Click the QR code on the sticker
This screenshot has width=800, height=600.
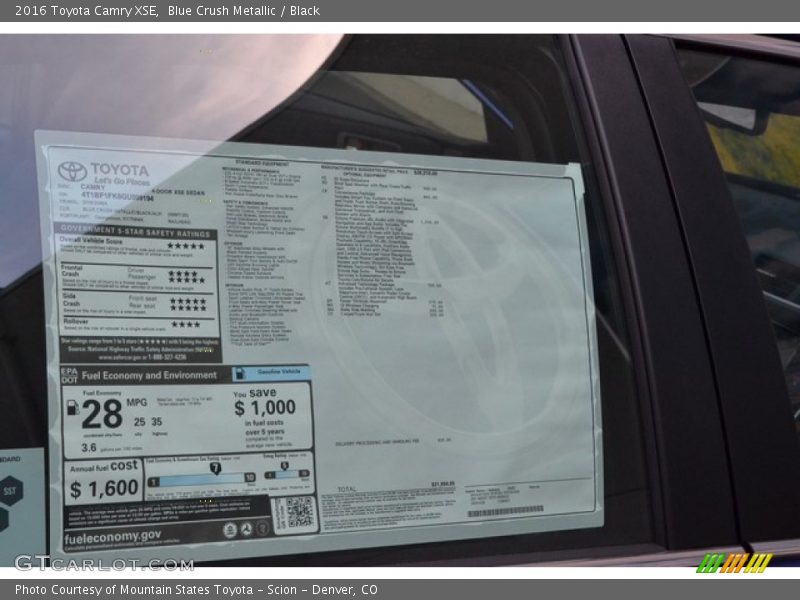pos(299,512)
